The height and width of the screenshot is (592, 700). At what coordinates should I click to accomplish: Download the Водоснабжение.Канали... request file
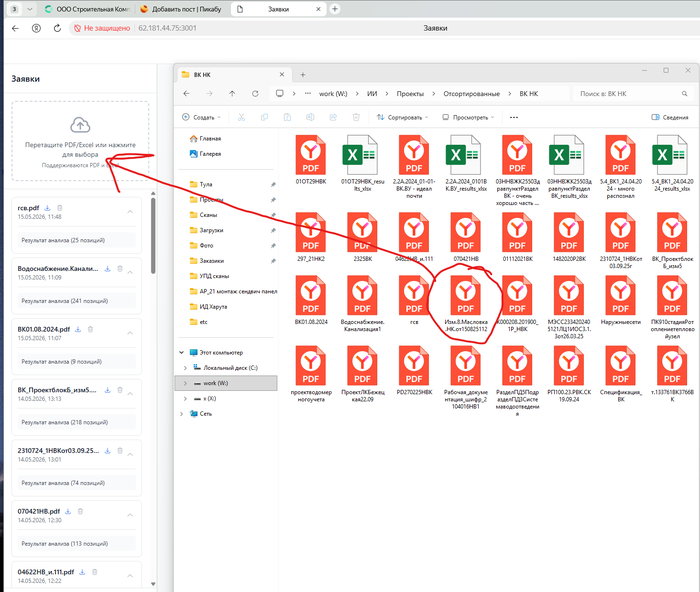108,269
